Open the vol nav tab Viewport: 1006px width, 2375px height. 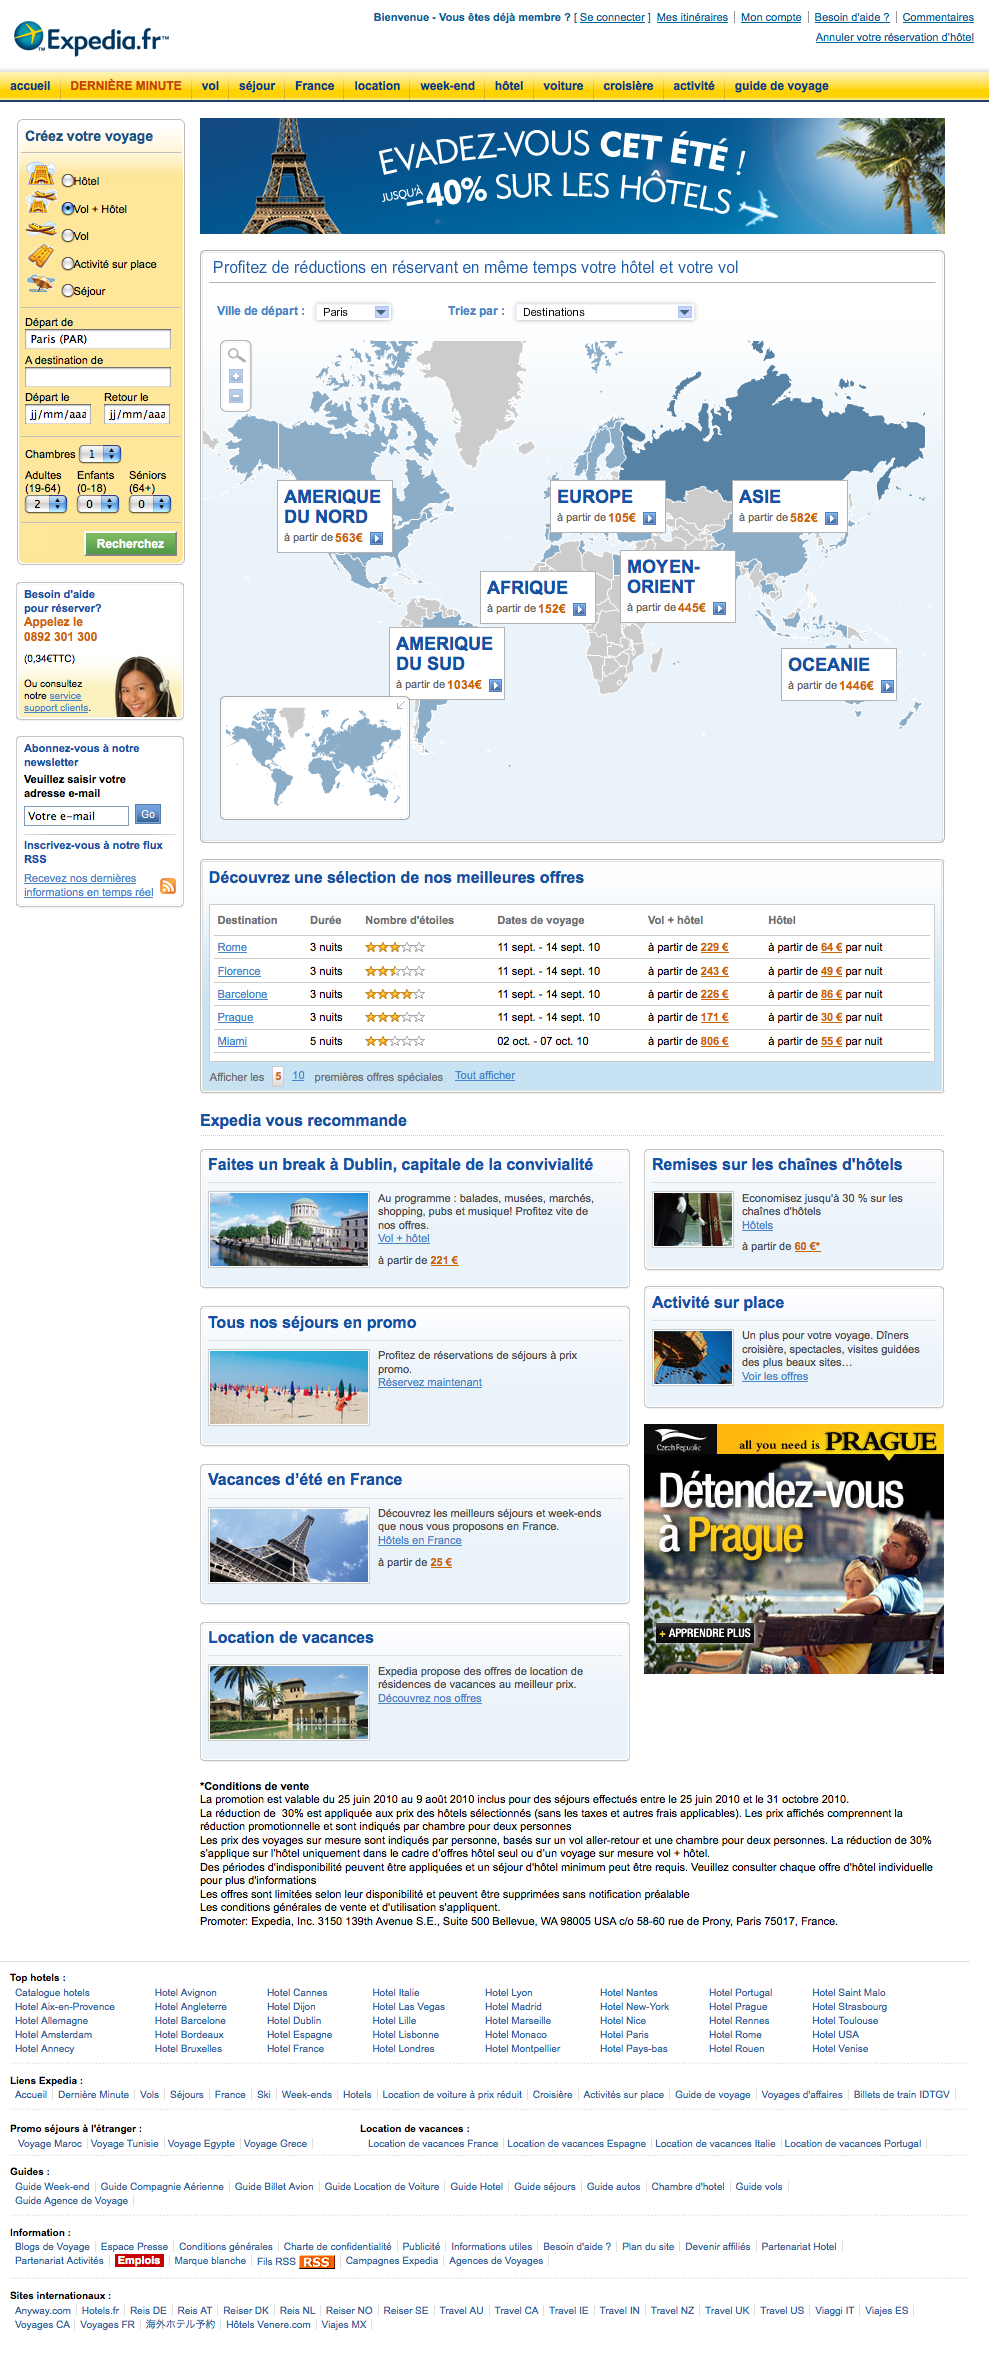[x=210, y=86]
